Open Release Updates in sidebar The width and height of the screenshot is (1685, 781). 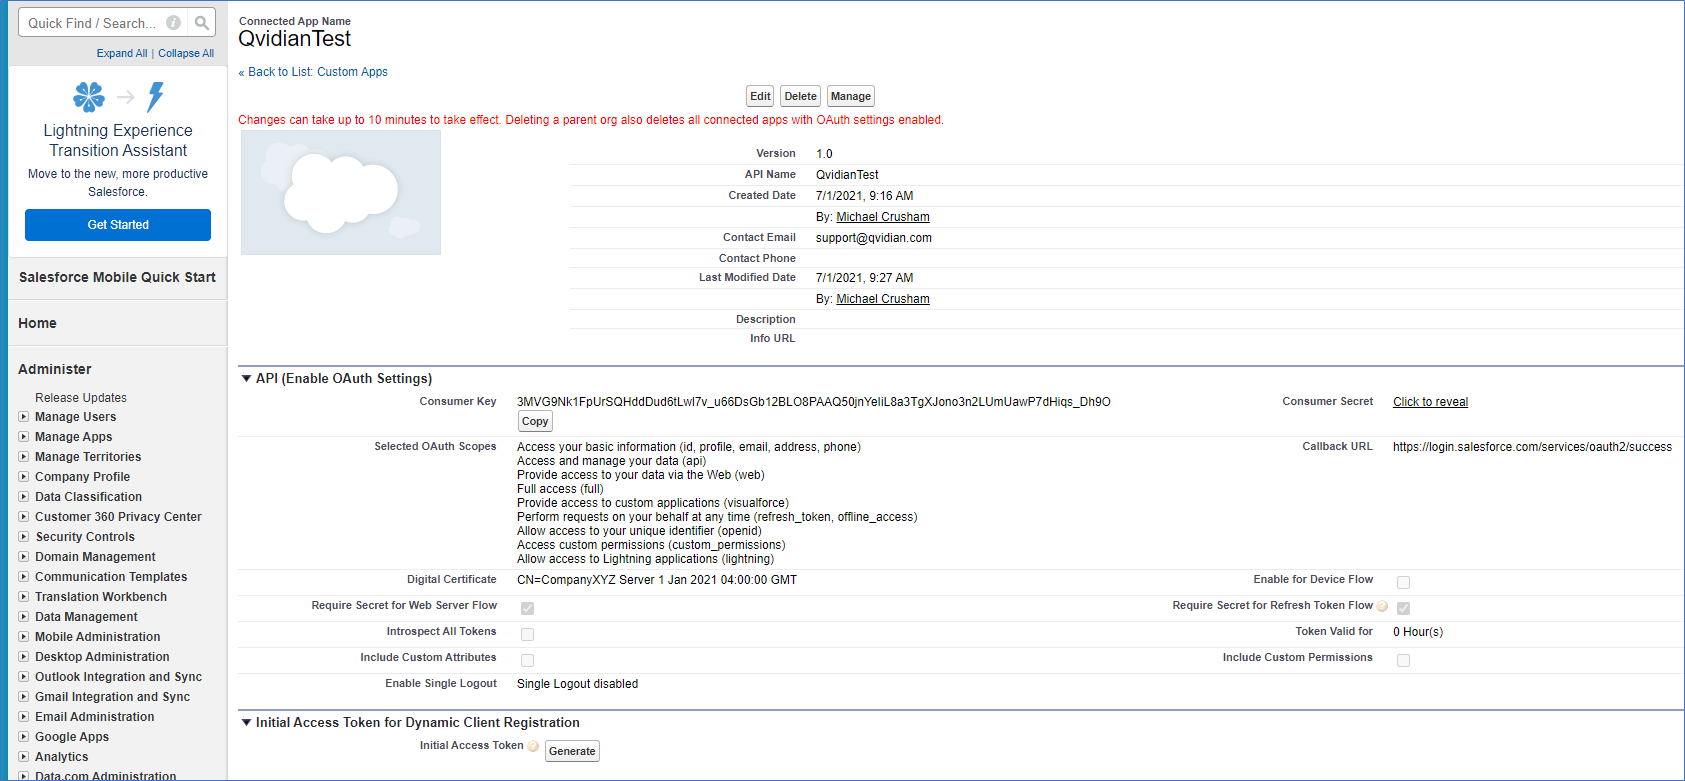tap(81, 398)
